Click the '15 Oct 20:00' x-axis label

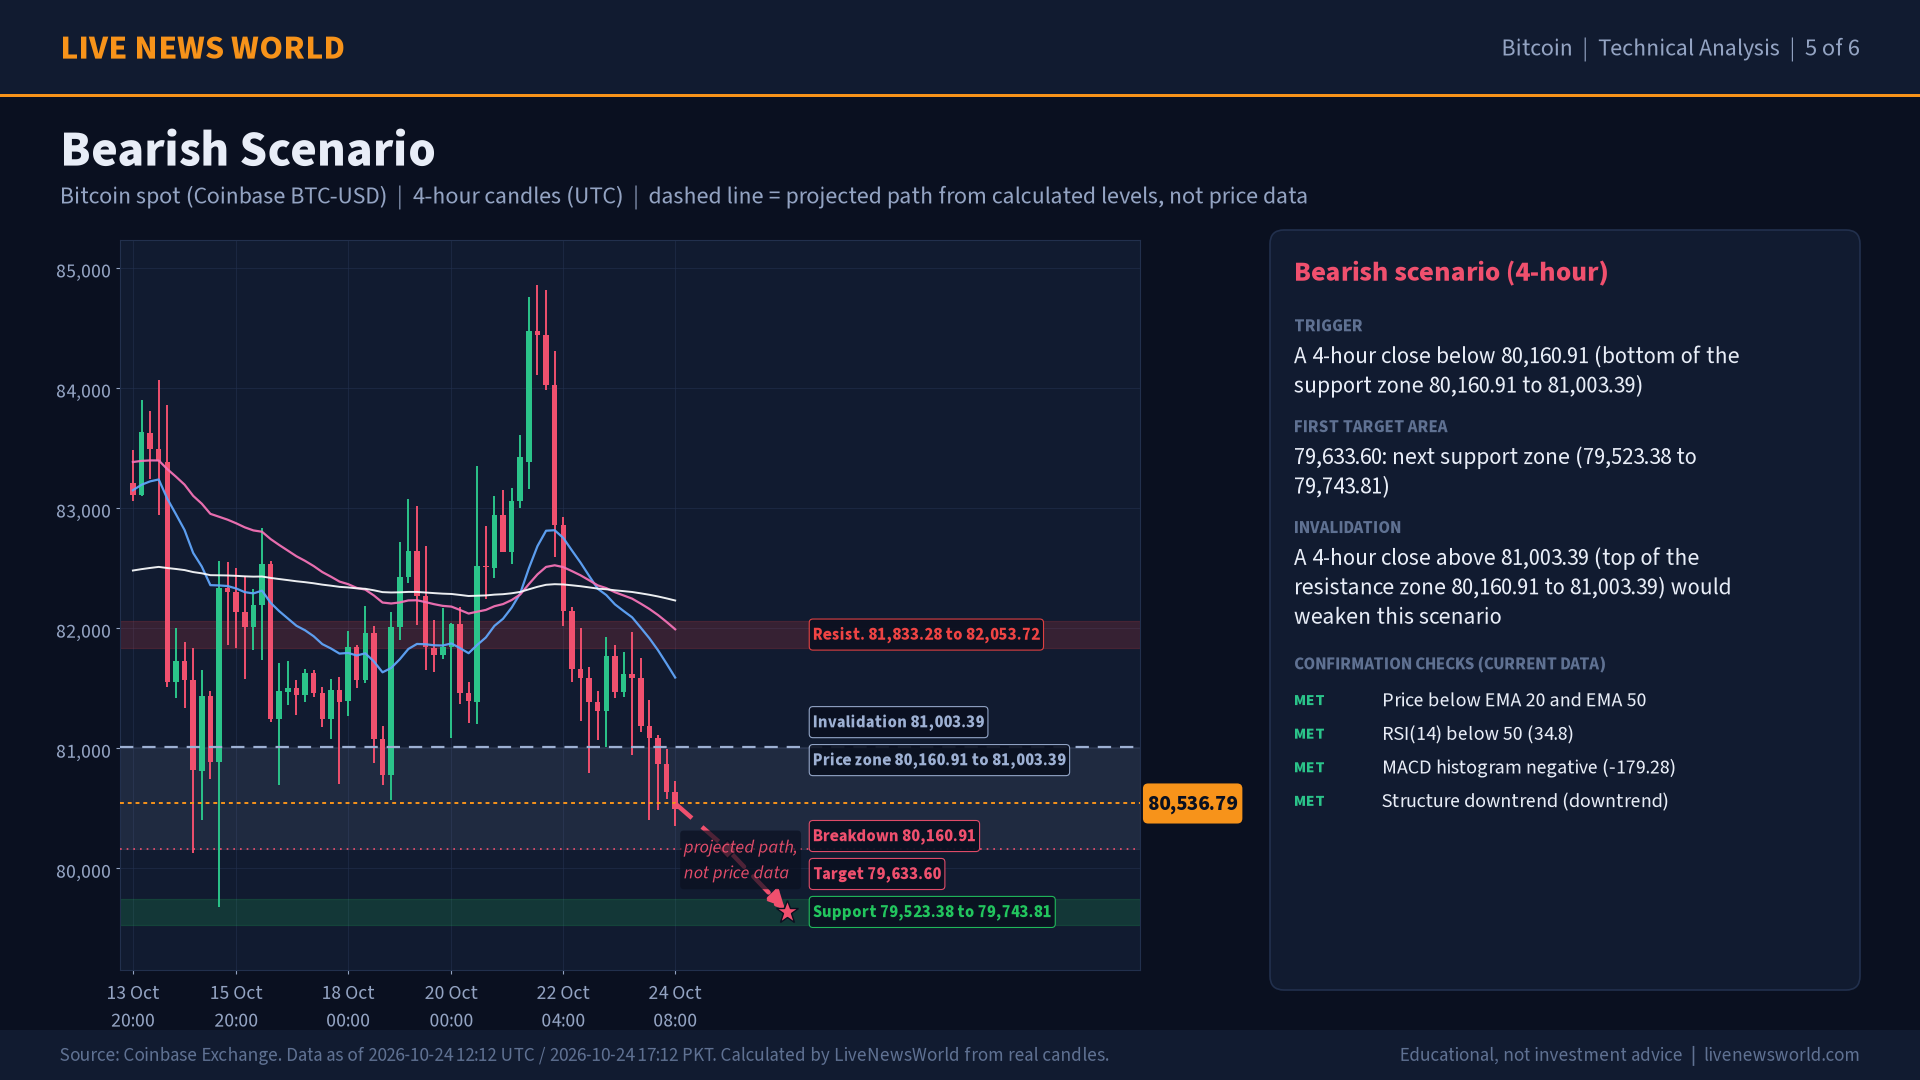(x=236, y=1006)
